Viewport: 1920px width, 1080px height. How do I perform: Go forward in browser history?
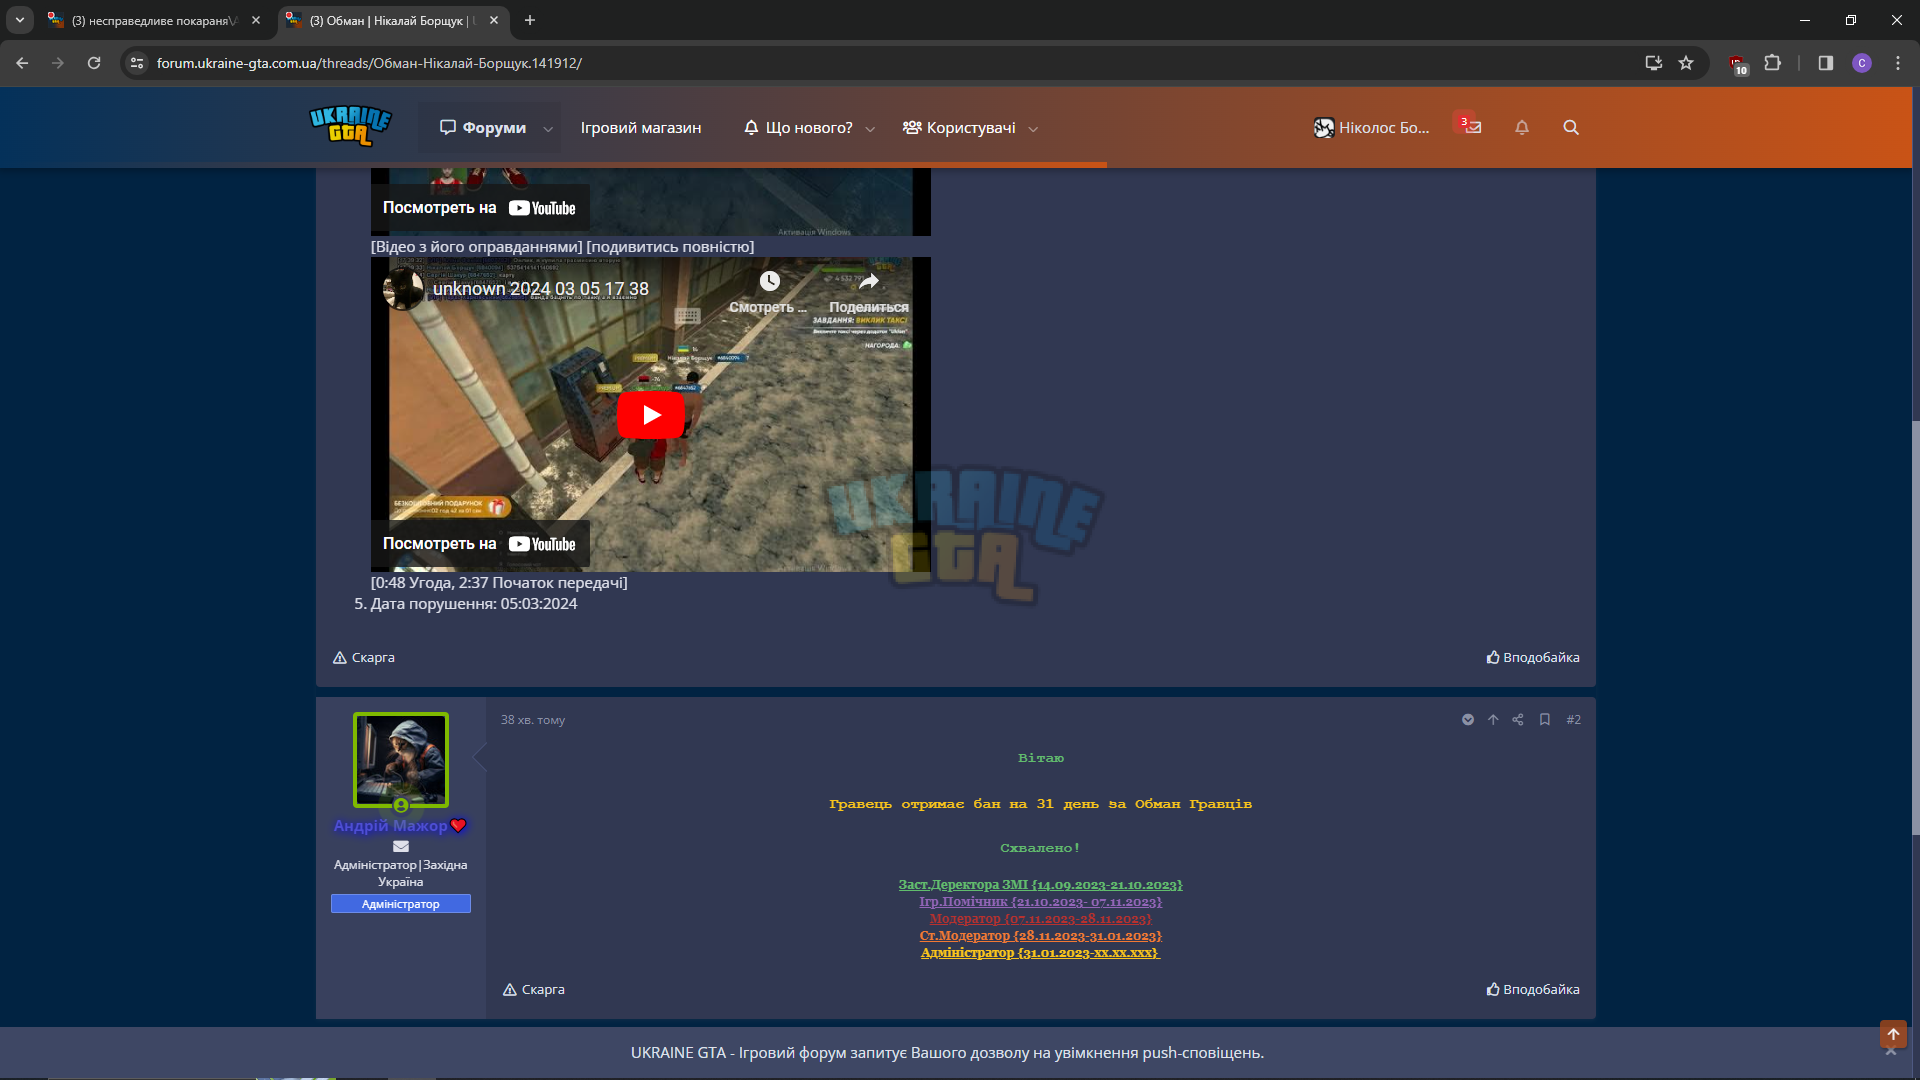tap(58, 63)
